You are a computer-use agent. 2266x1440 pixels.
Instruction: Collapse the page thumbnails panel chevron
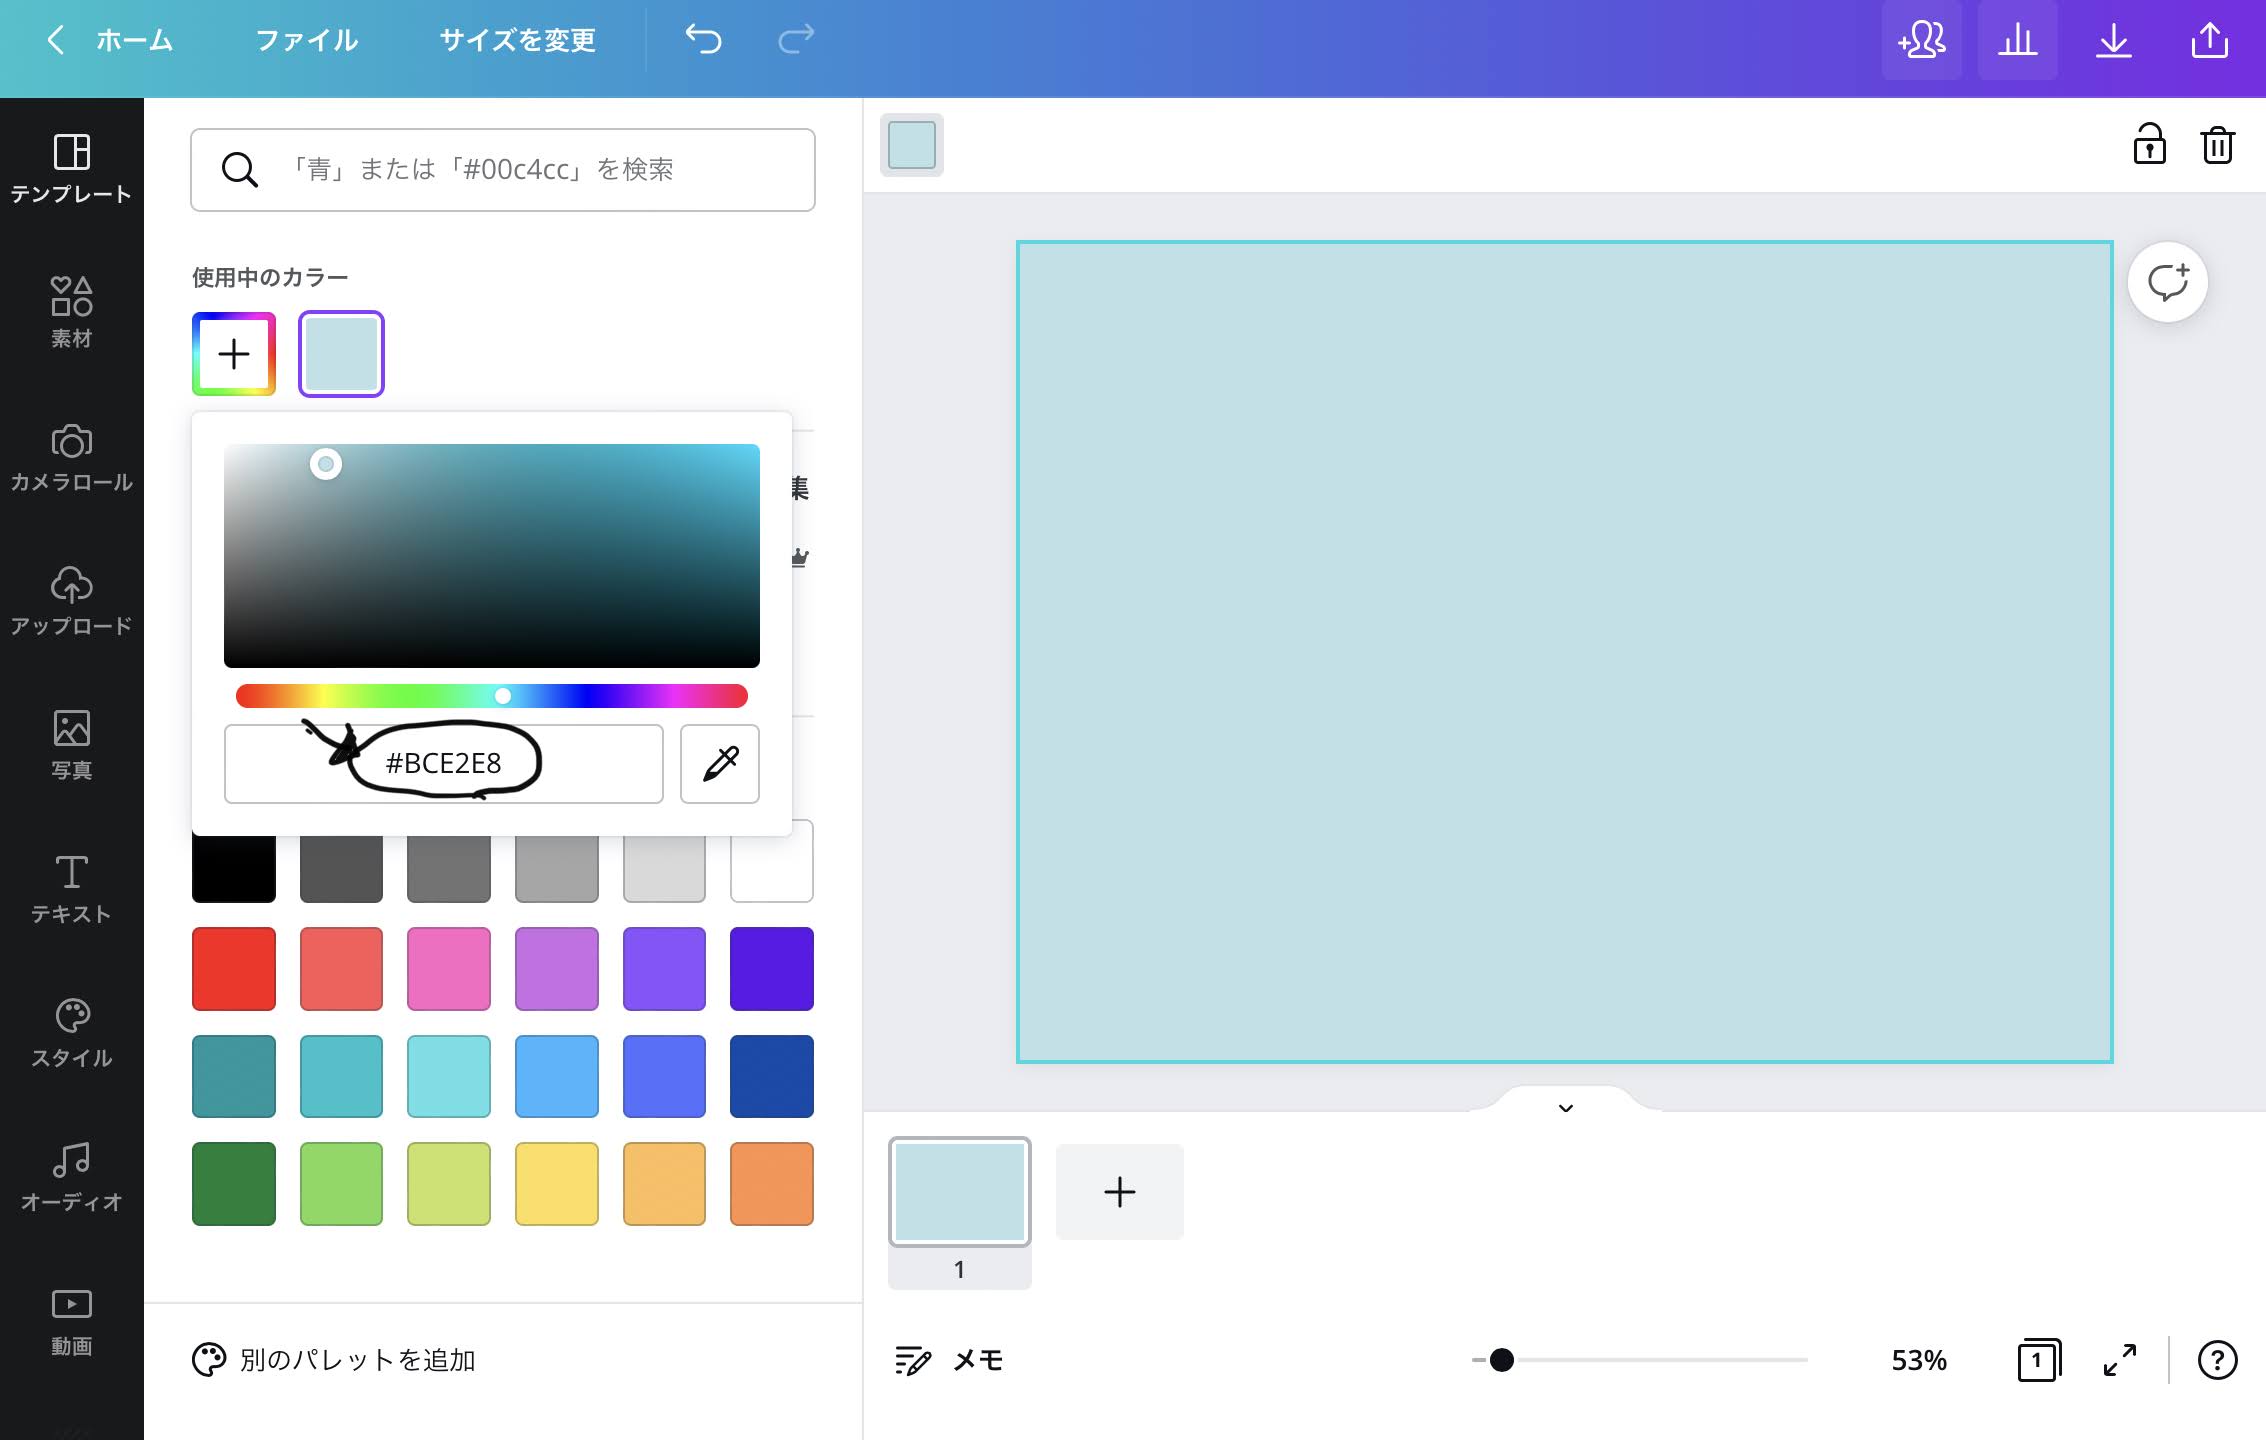click(1566, 1108)
